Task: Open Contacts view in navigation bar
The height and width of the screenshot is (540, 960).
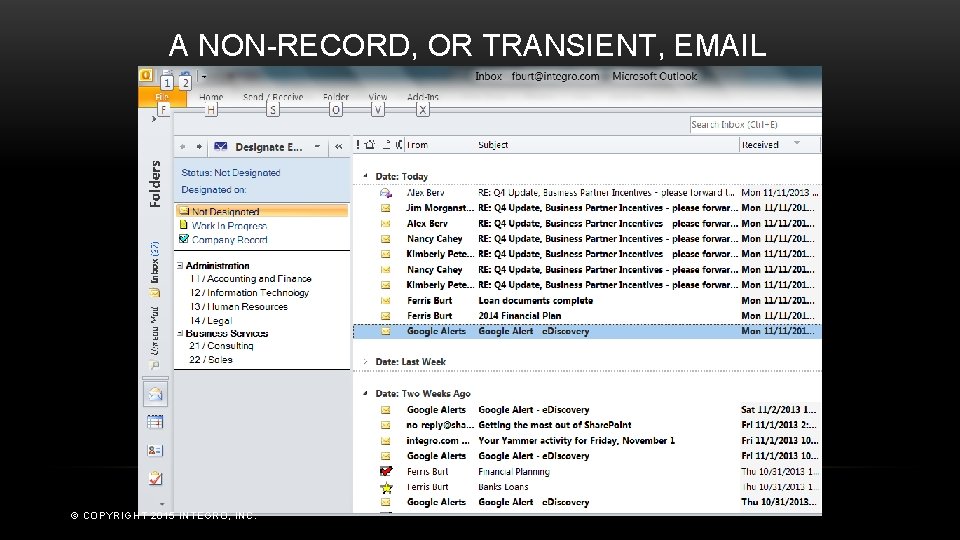Action: tap(156, 451)
